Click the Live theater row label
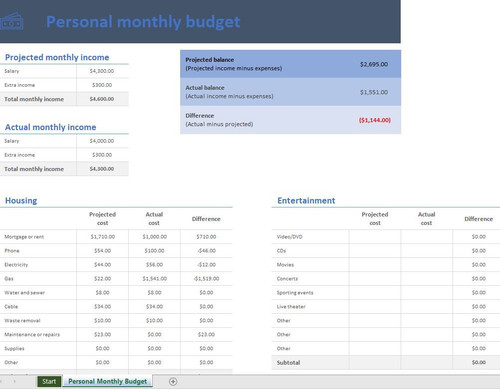 tap(291, 307)
